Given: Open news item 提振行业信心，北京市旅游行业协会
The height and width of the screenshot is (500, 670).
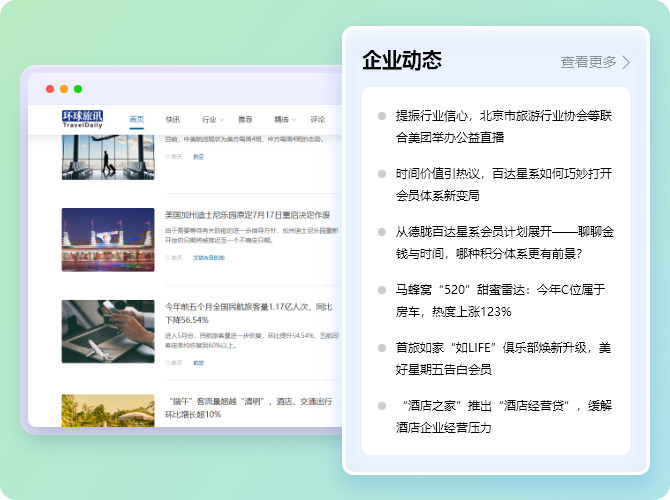Looking at the screenshot, I should click(504, 126).
